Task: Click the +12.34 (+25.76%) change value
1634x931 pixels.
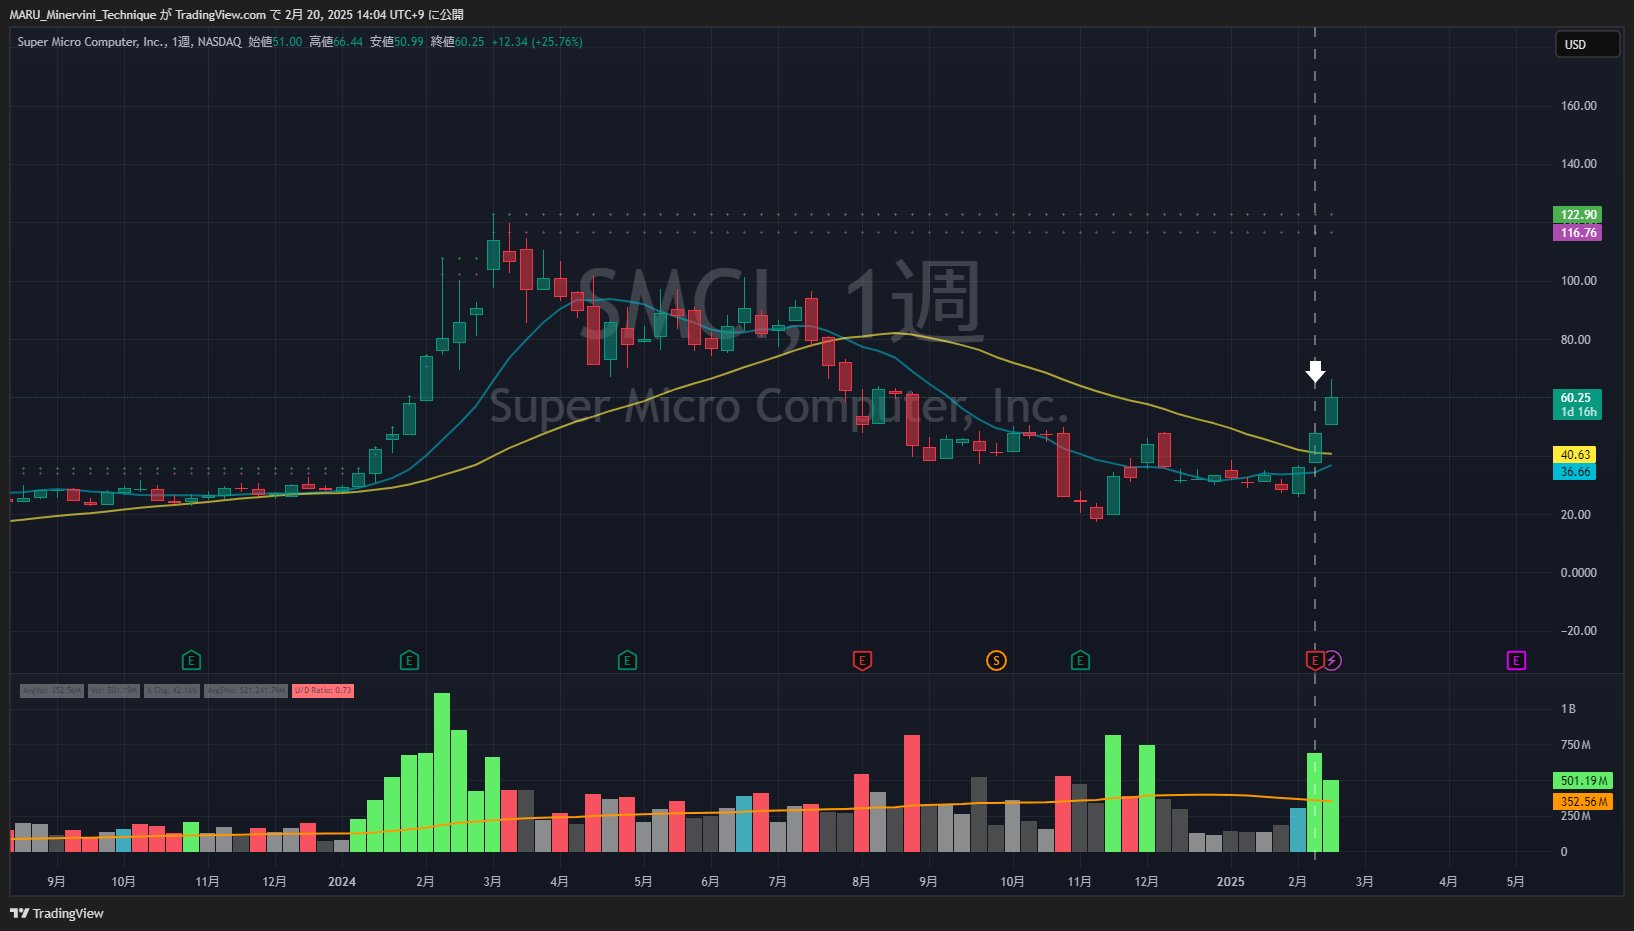Action: [537, 42]
